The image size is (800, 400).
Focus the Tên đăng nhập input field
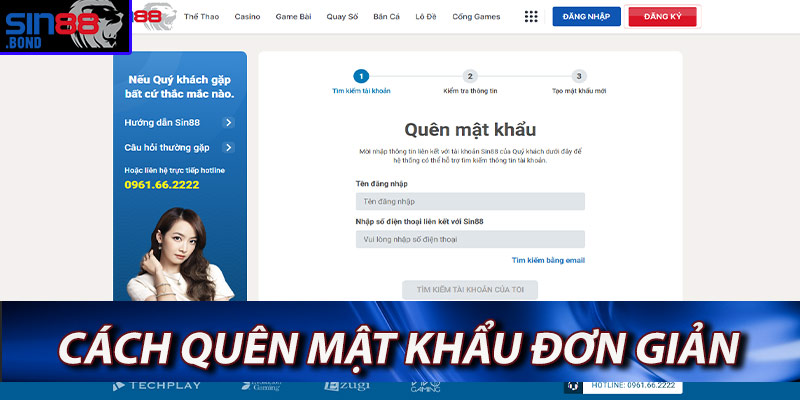coord(470,202)
